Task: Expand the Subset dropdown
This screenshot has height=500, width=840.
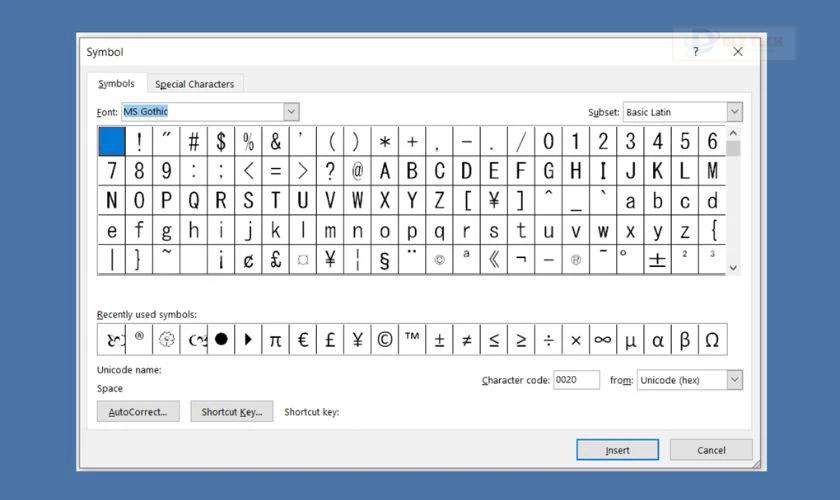Action: pyautogui.click(x=734, y=111)
